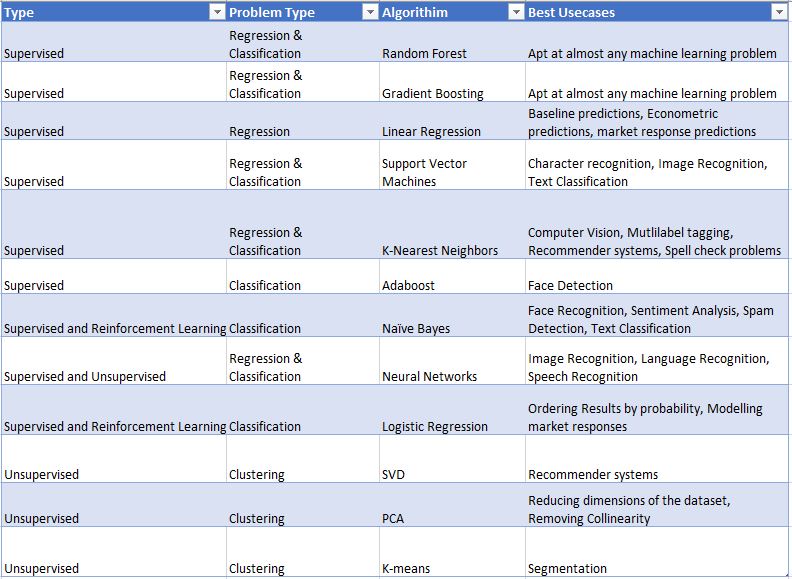Open the Type column filter dropdown
The image size is (792, 579).
point(216,12)
